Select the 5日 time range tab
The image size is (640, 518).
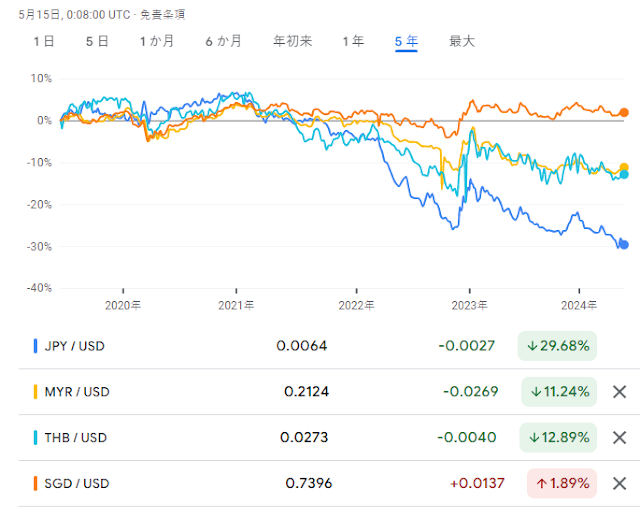coord(97,41)
